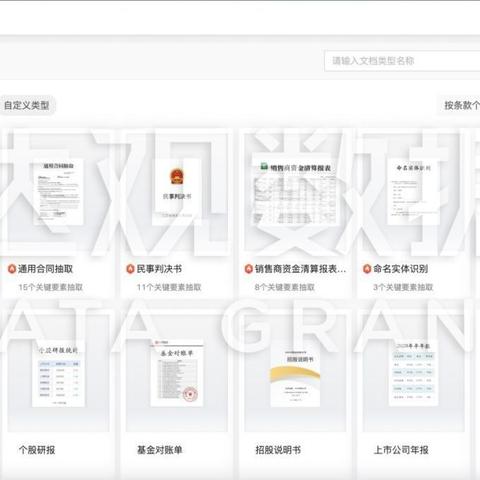Image resolution: width=480 pixels, height=480 pixels.
Task: Click the 上市公司年报 title
Action: click(x=401, y=450)
